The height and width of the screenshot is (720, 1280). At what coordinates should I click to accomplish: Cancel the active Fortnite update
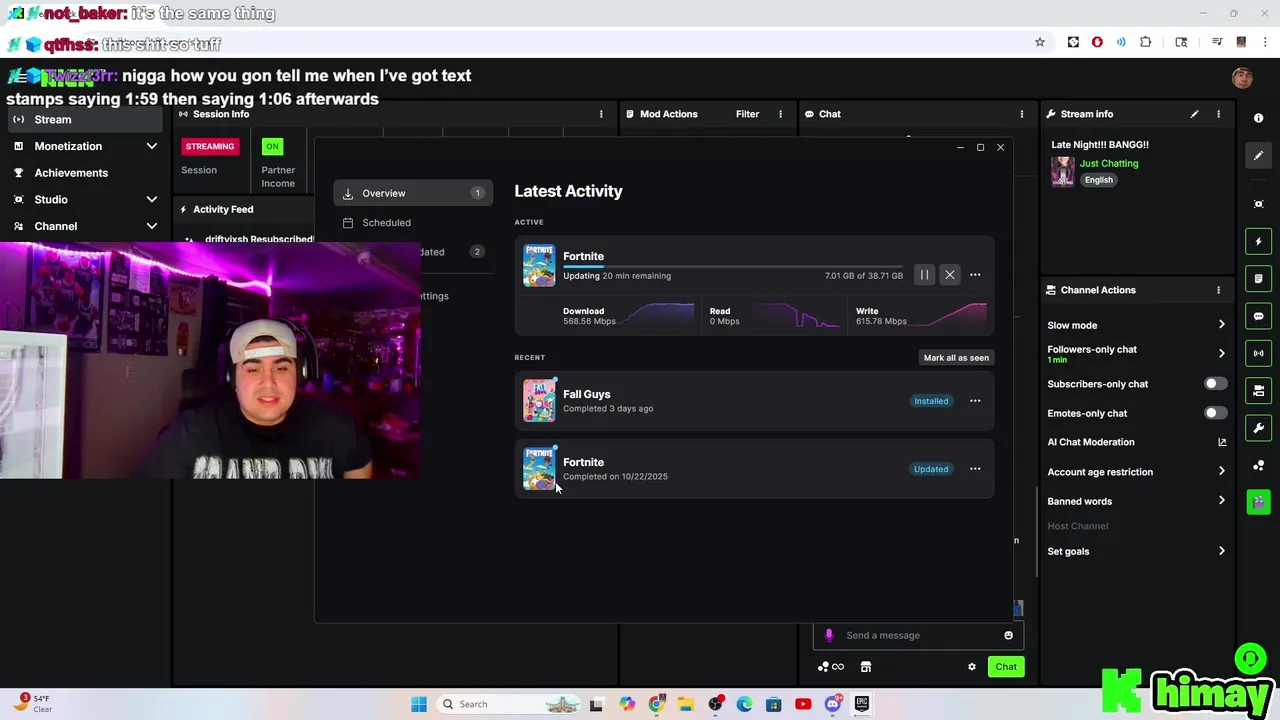click(950, 275)
